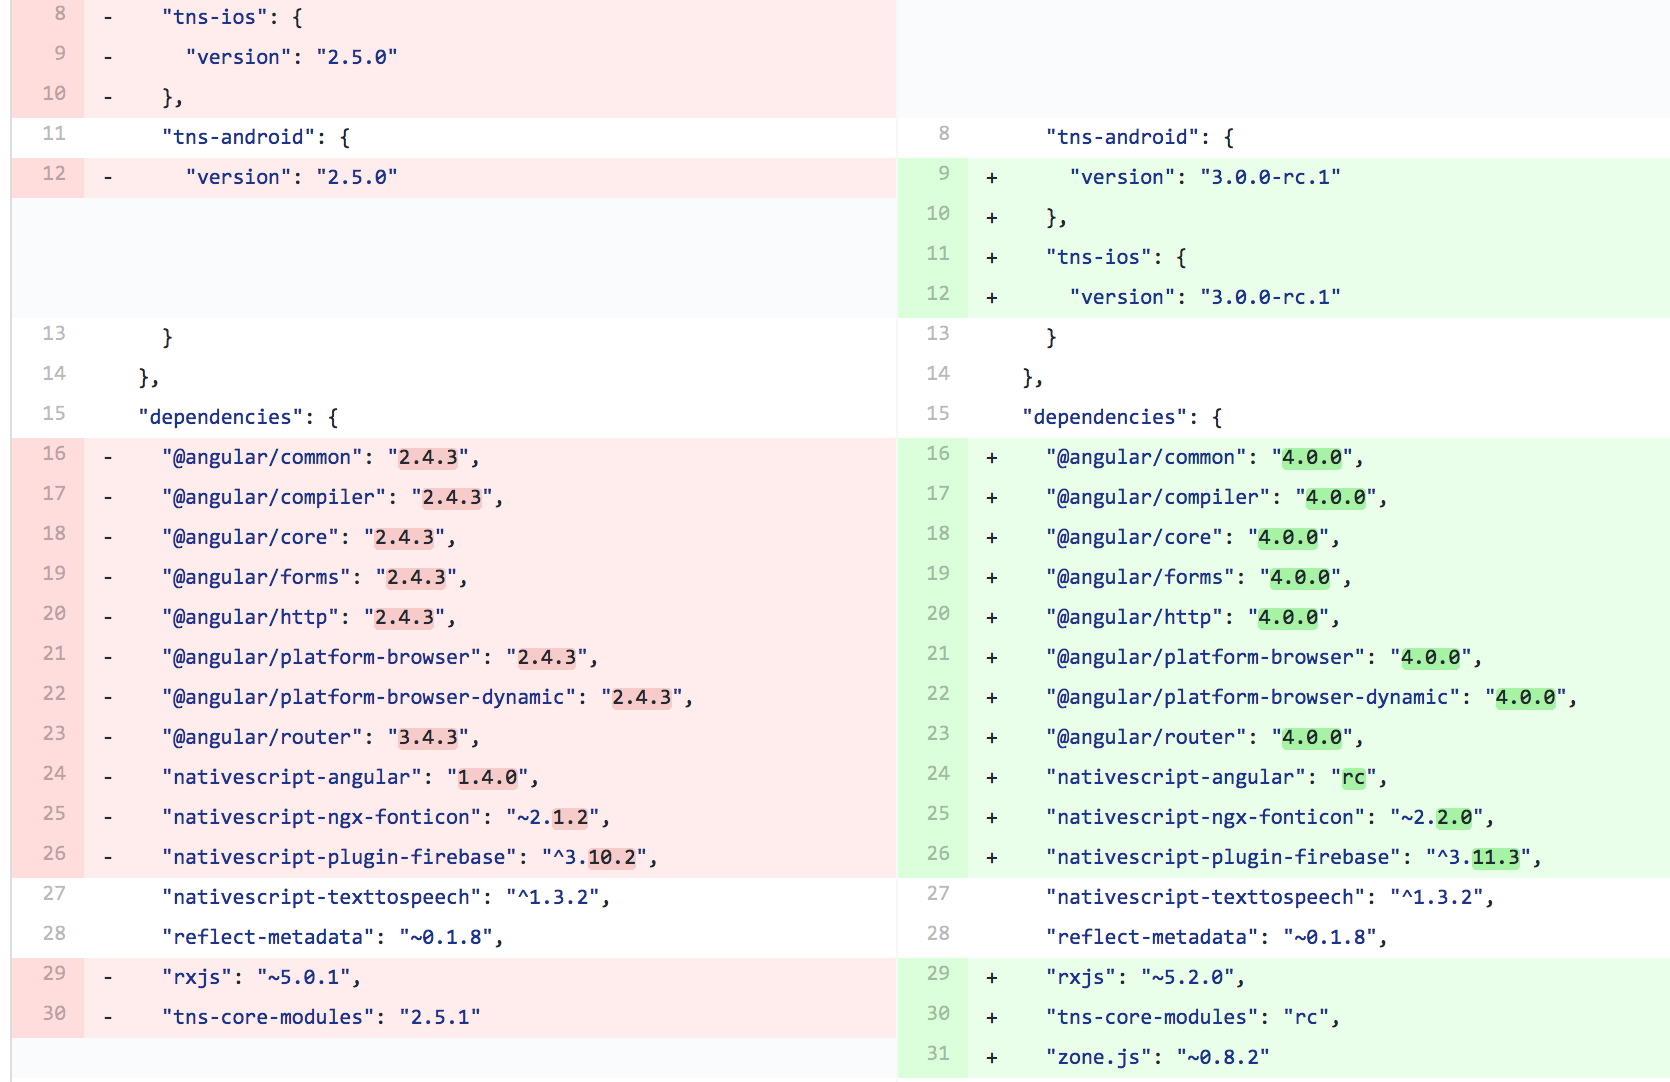Click the highlighted 2.4.3 version of @angular/common

428,458
